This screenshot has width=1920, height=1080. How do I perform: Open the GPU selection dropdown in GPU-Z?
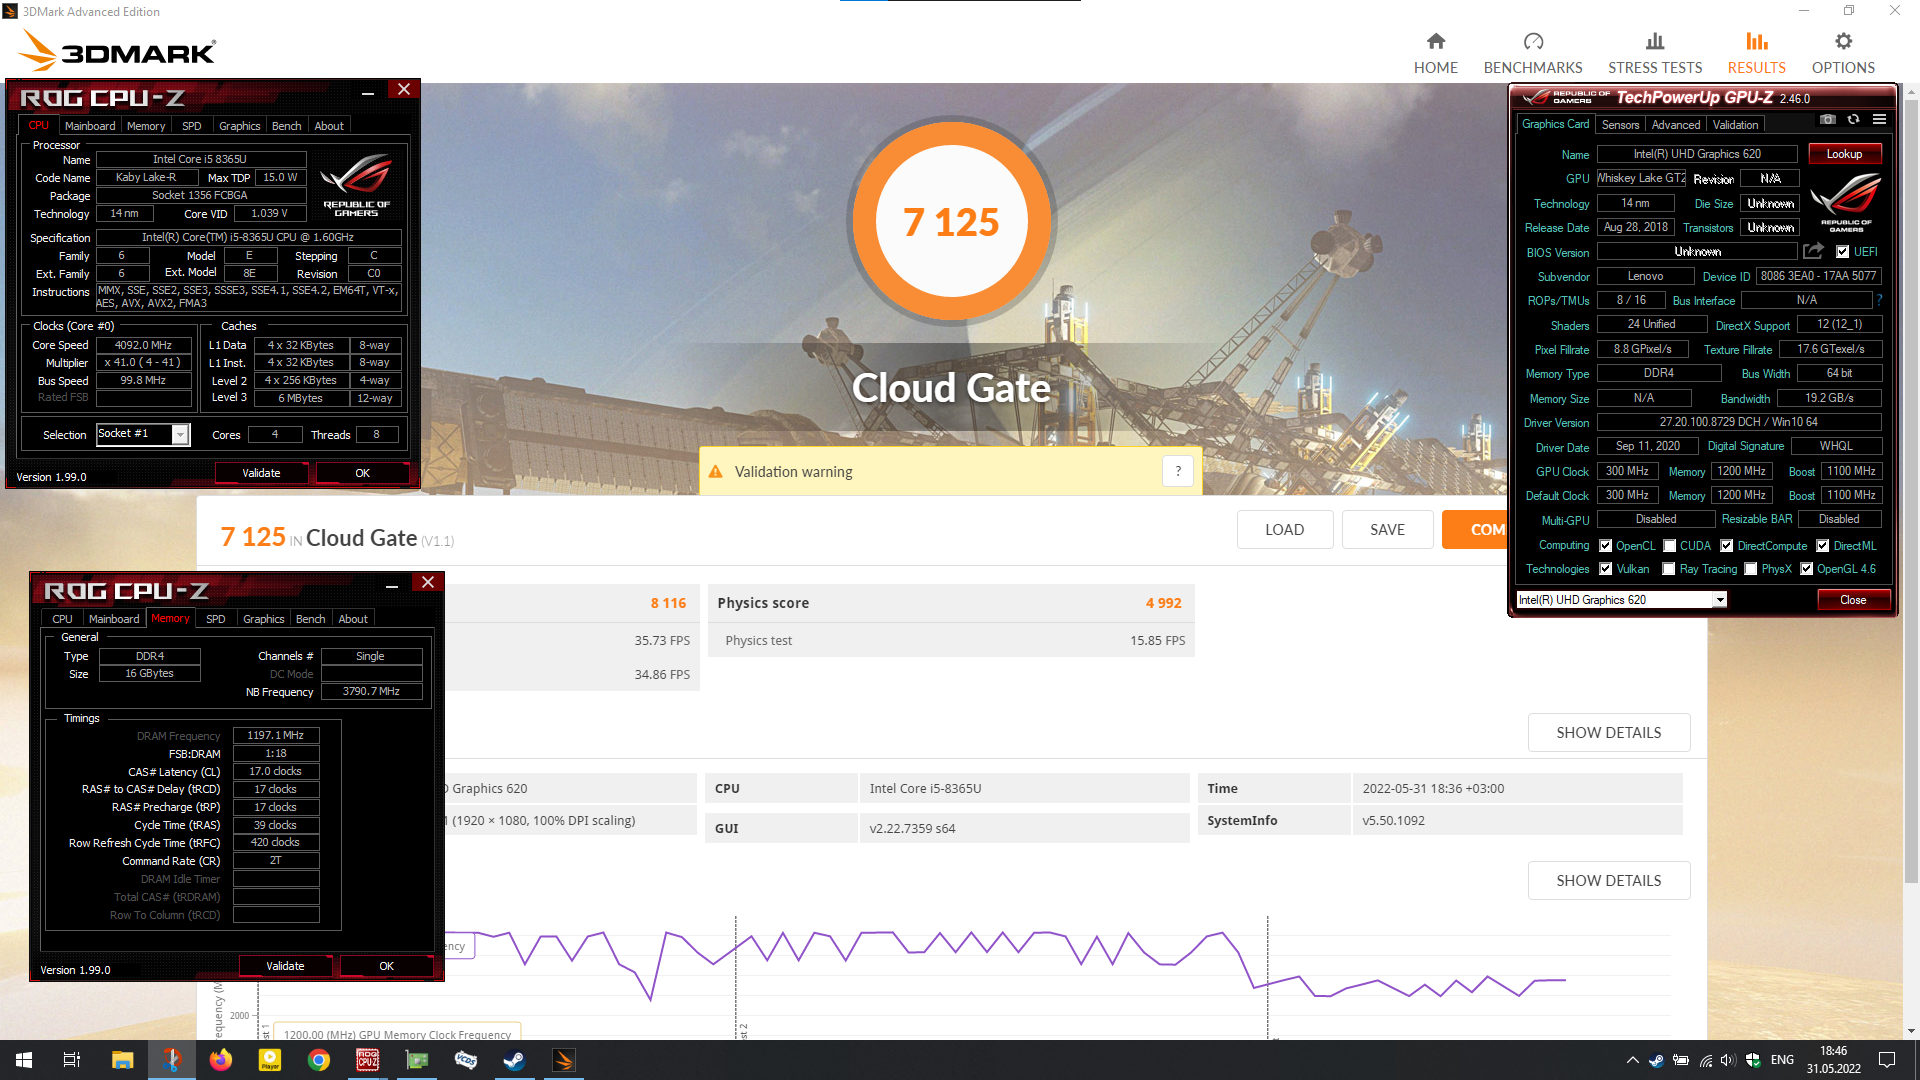pyautogui.click(x=1622, y=600)
